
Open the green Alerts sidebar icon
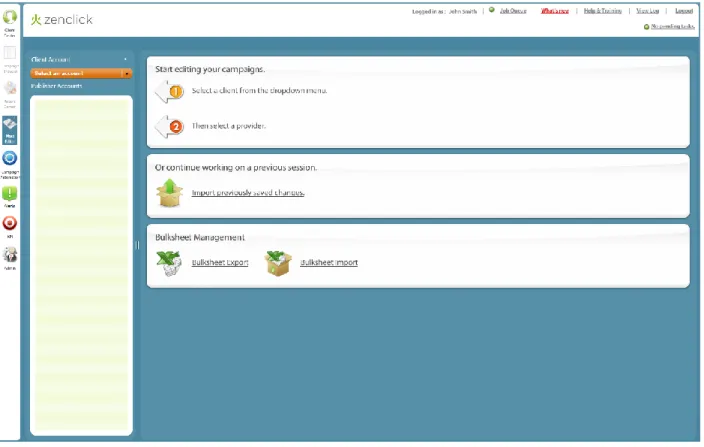(9, 194)
